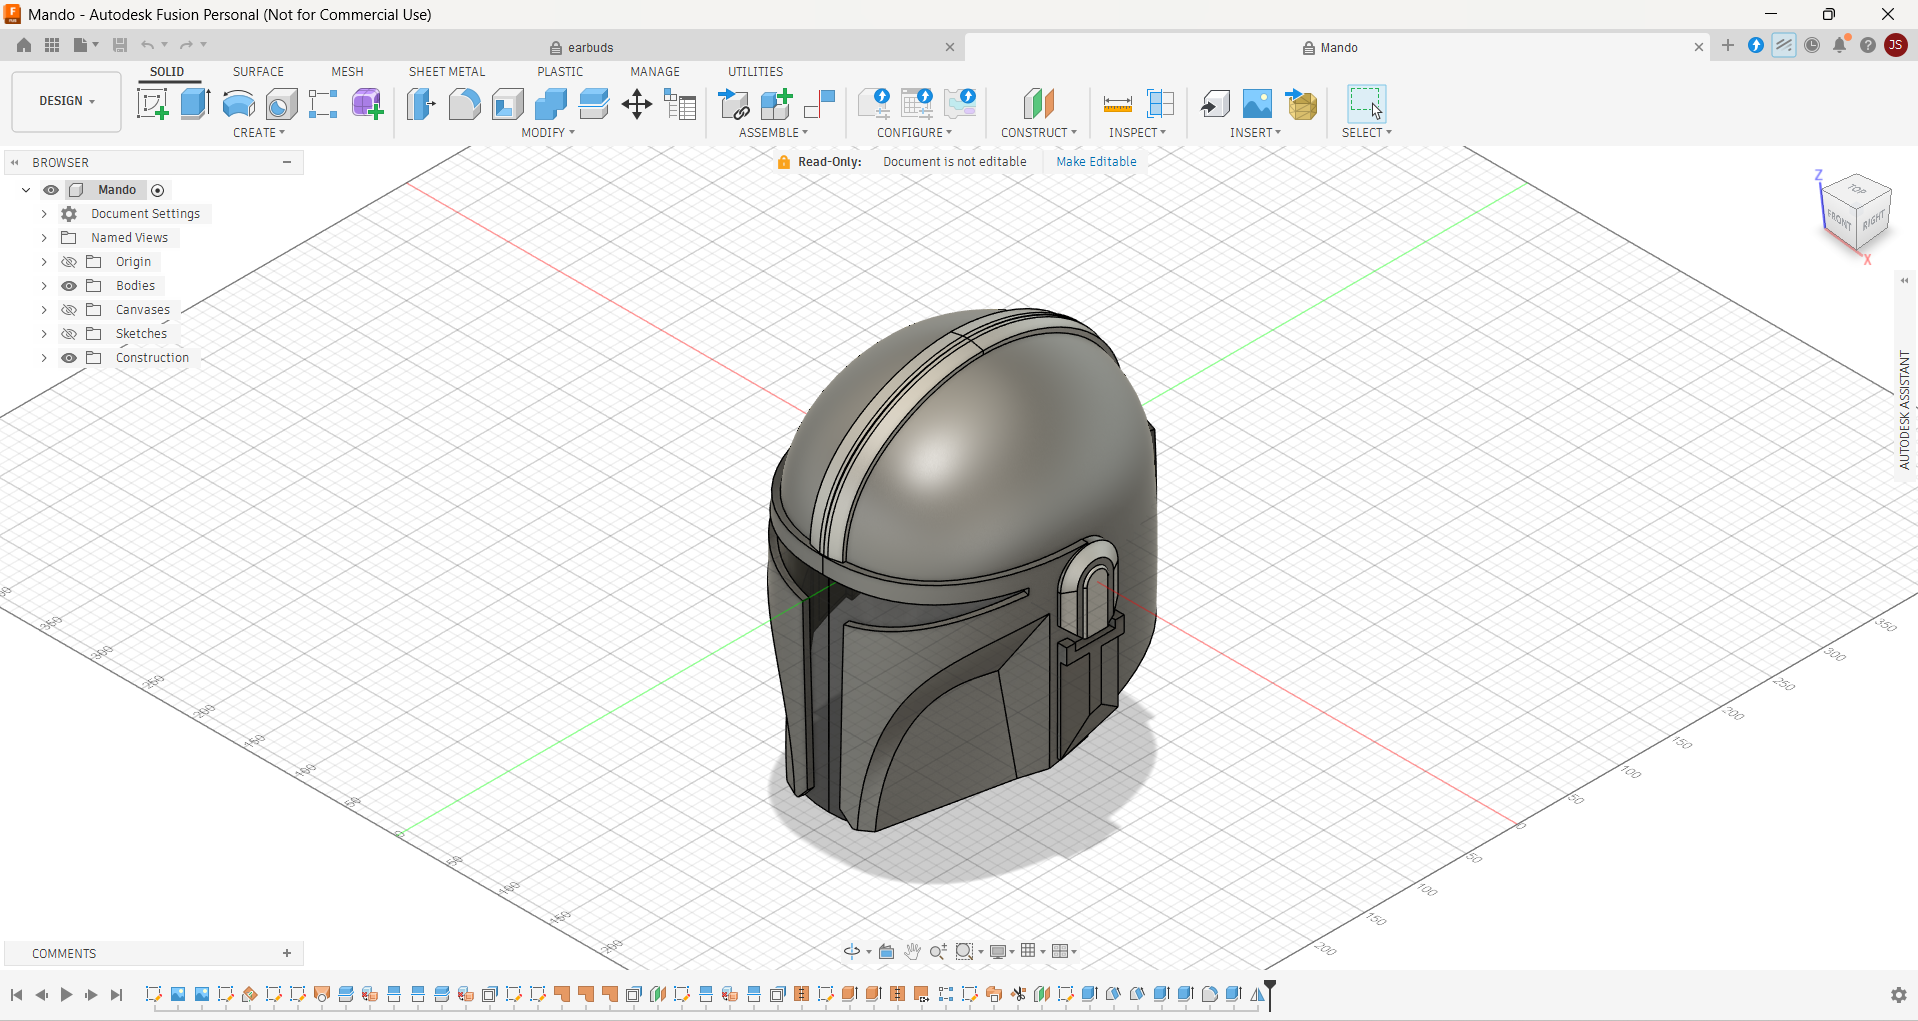This screenshot has height=1021, width=1918.
Task: Select the Hole tool
Action: 281,104
